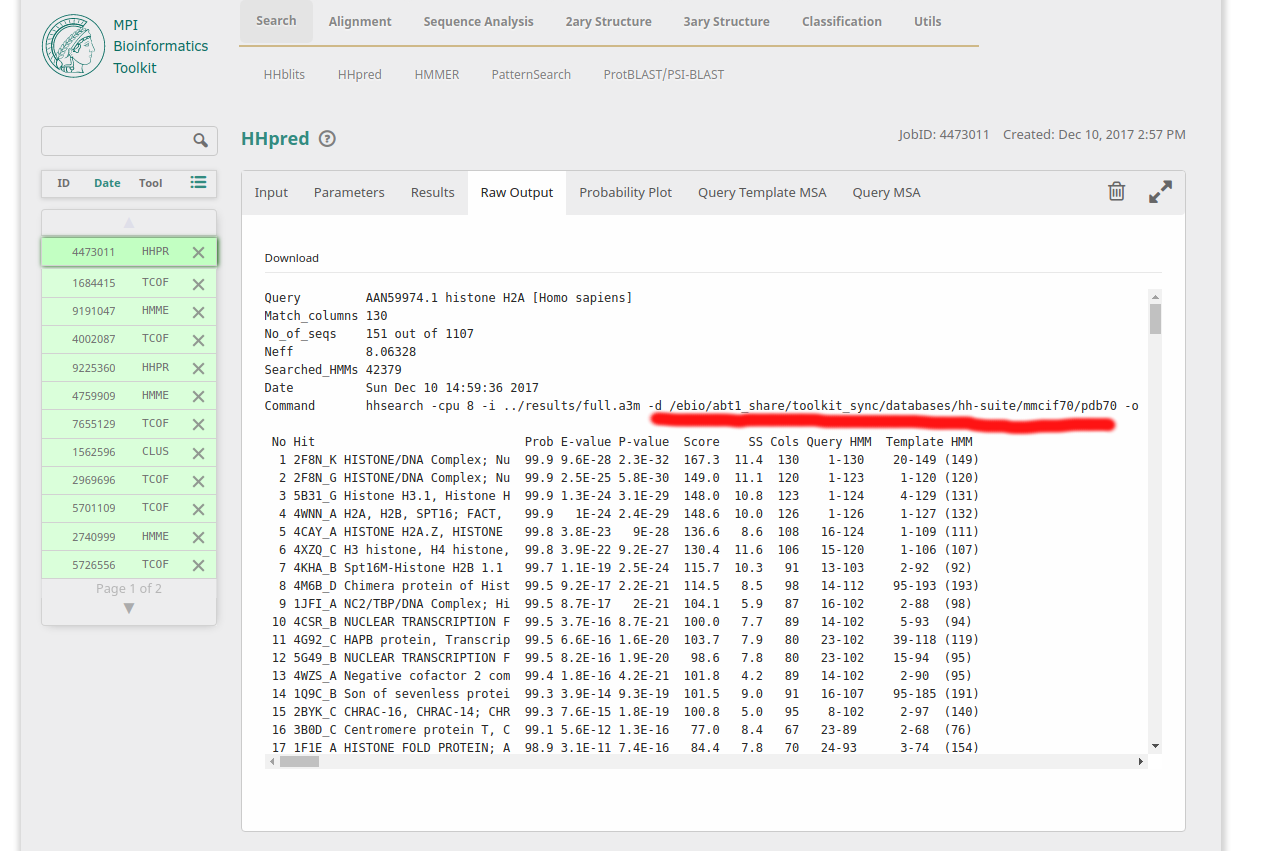Image resolution: width=1266 pixels, height=851 pixels.
Task: Open the HHpred help question-mark icon
Action: 327,139
